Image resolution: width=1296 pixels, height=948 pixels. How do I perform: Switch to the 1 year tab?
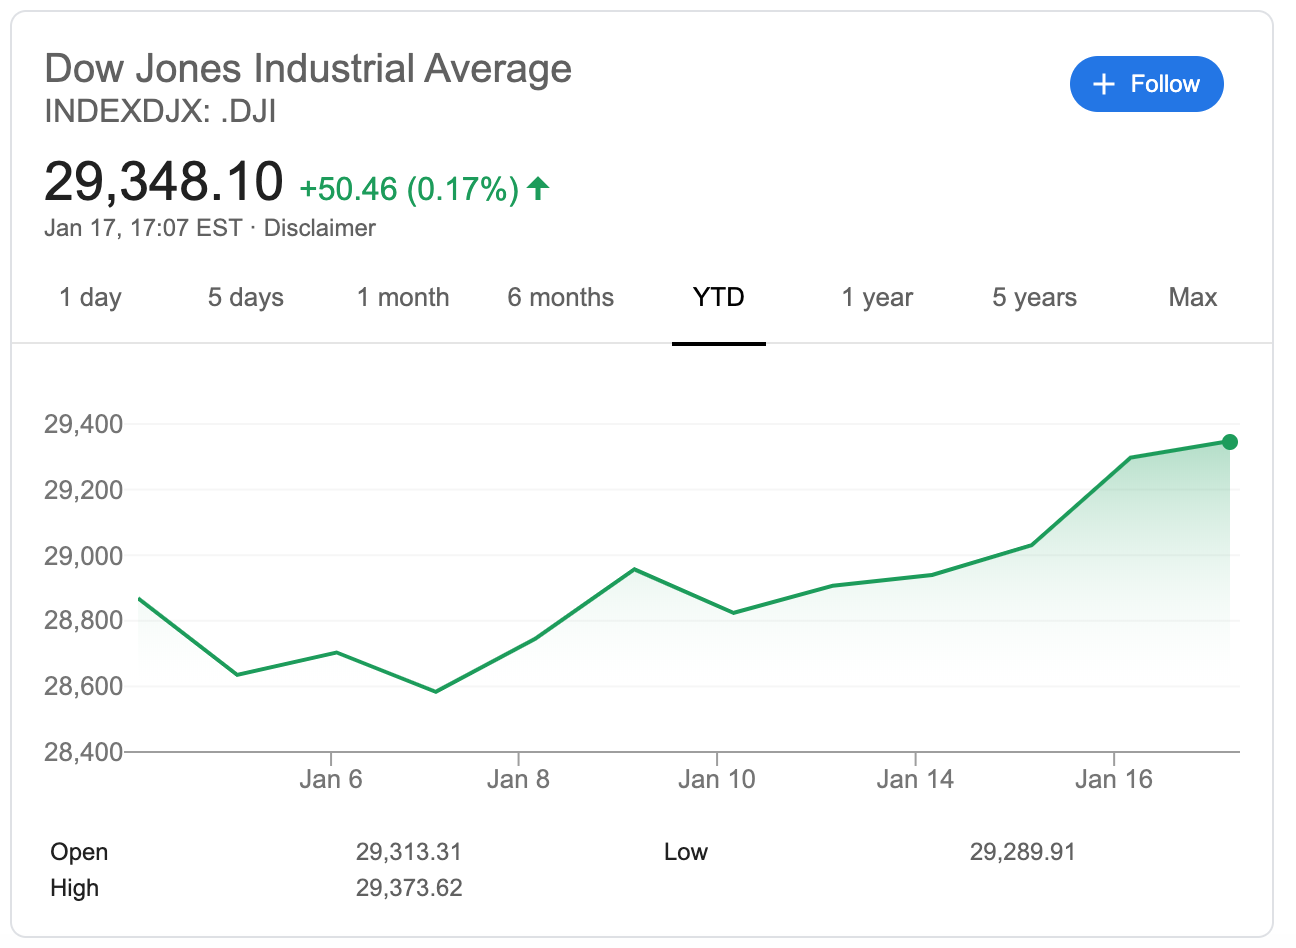point(877,298)
